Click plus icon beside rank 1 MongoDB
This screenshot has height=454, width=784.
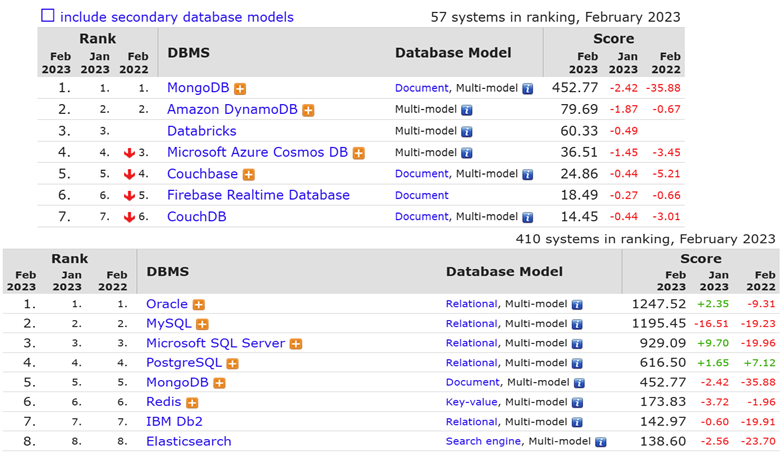pyautogui.click(x=240, y=89)
